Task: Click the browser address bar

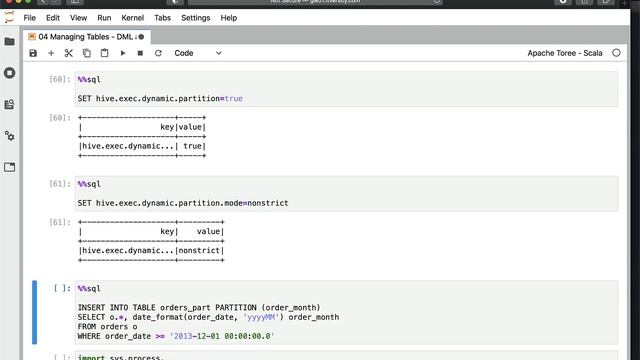Action: coord(315,2)
